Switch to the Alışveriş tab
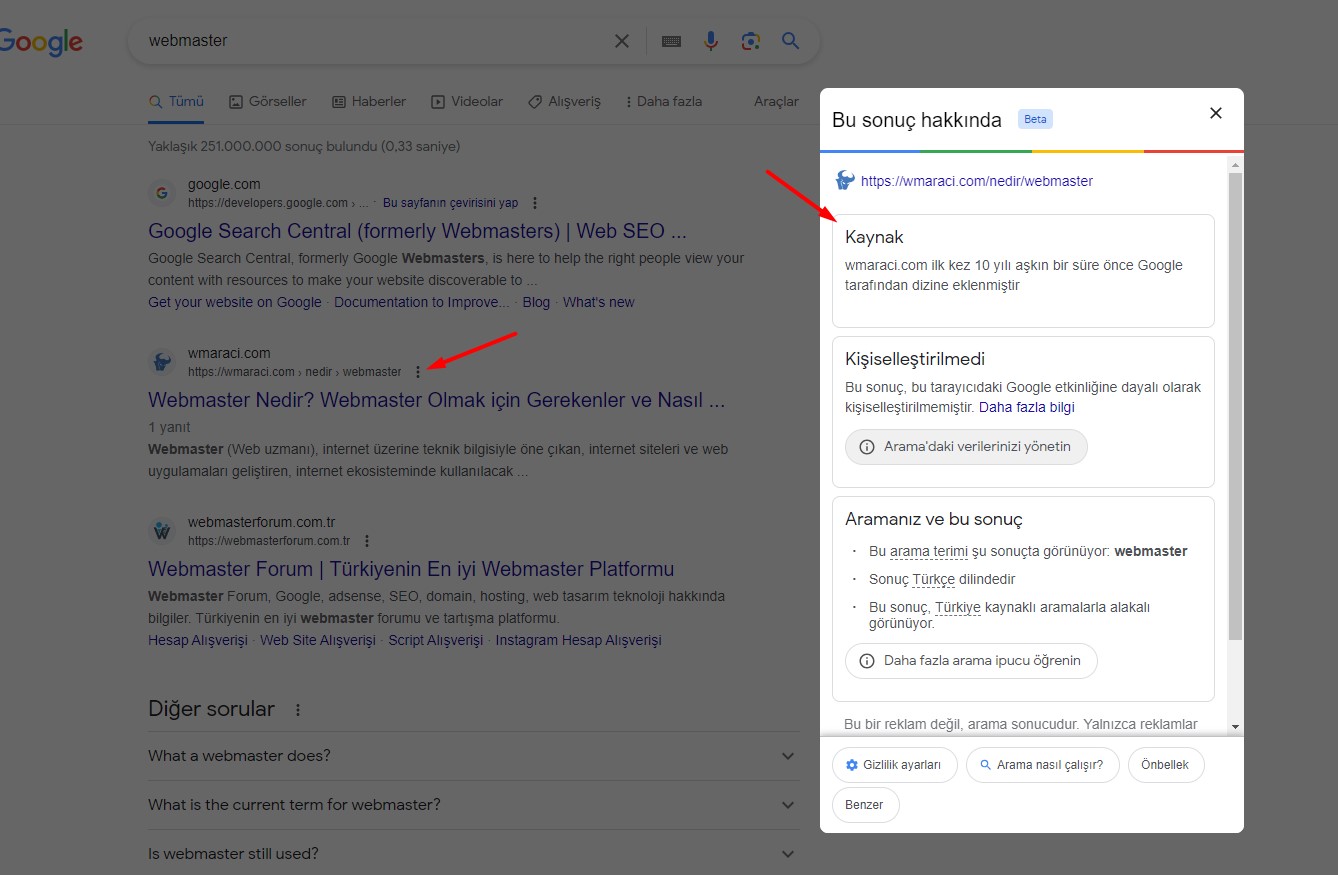Image resolution: width=1338 pixels, height=875 pixels. click(x=564, y=101)
